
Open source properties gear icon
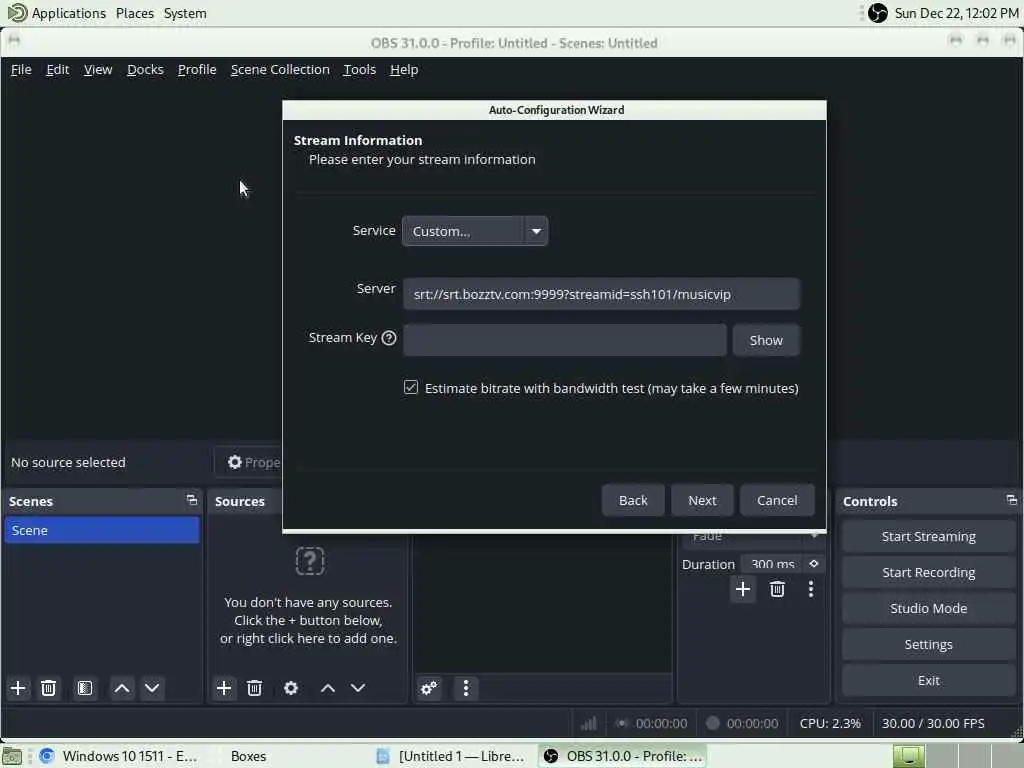tap(291, 688)
